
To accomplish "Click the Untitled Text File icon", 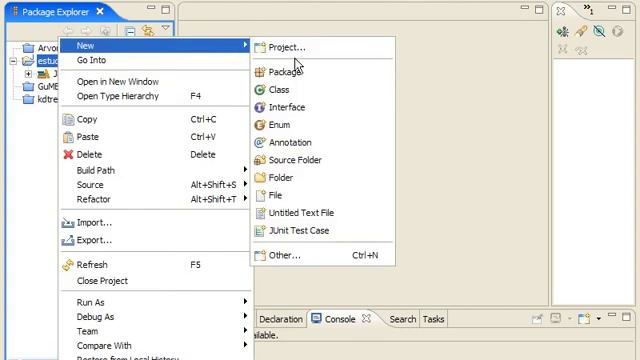I will (x=260, y=213).
